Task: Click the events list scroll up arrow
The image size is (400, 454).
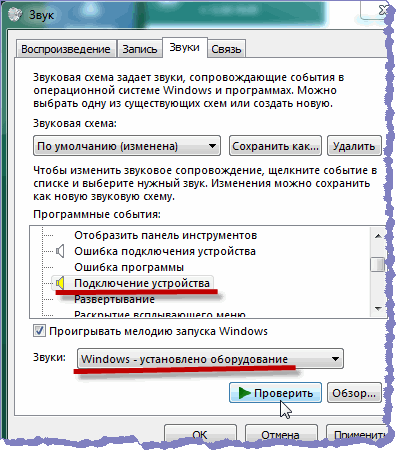Action: [378, 236]
